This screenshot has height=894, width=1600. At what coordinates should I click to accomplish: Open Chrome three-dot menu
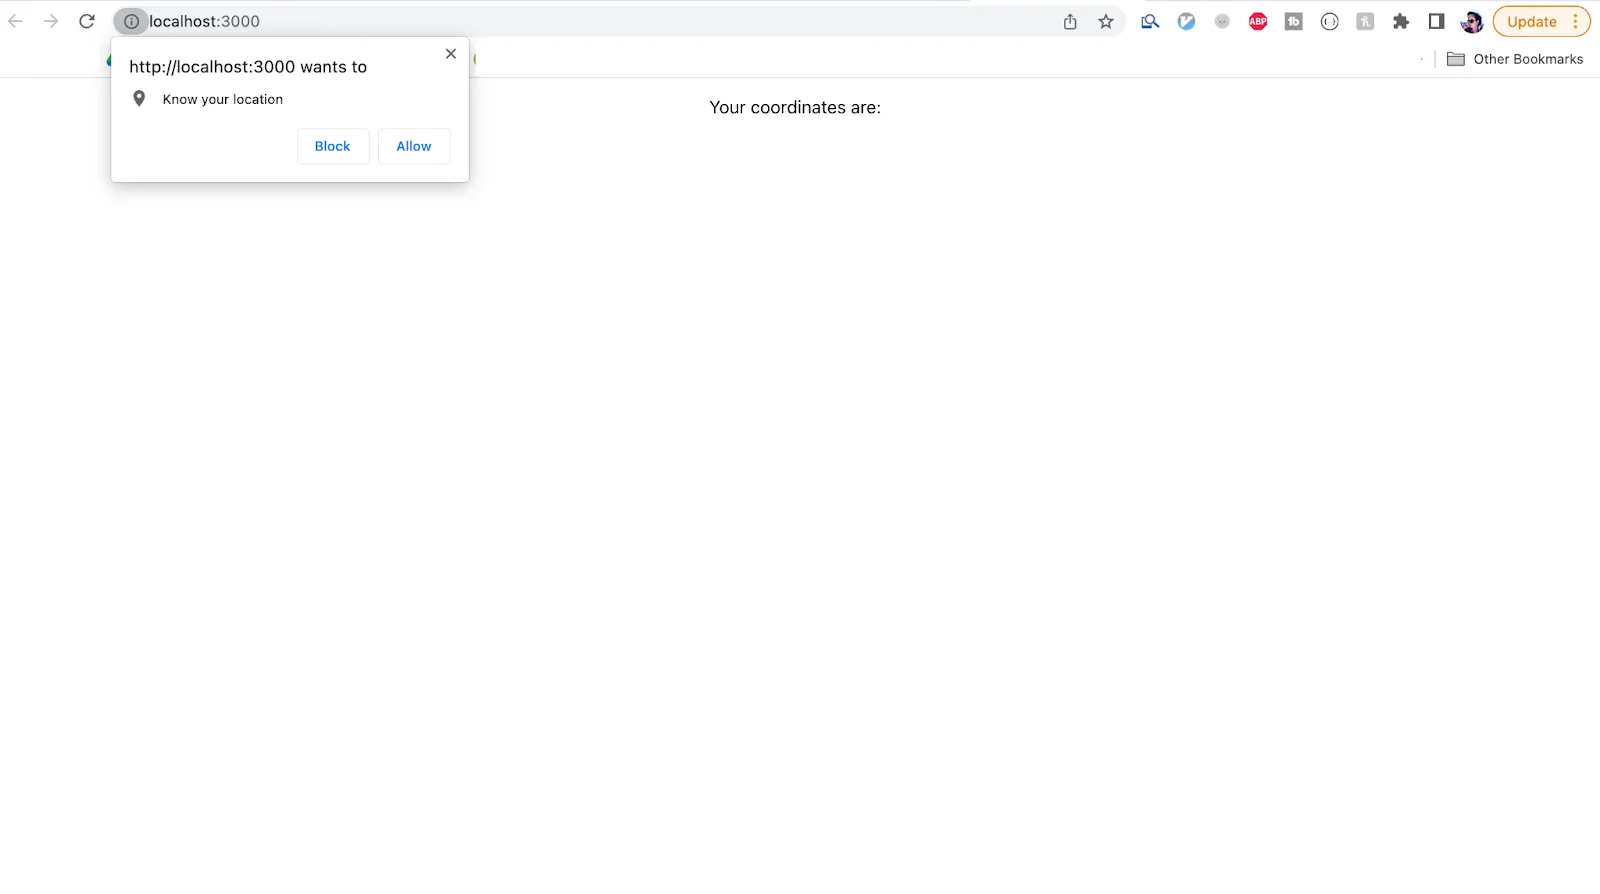click(x=1575, y=21)
